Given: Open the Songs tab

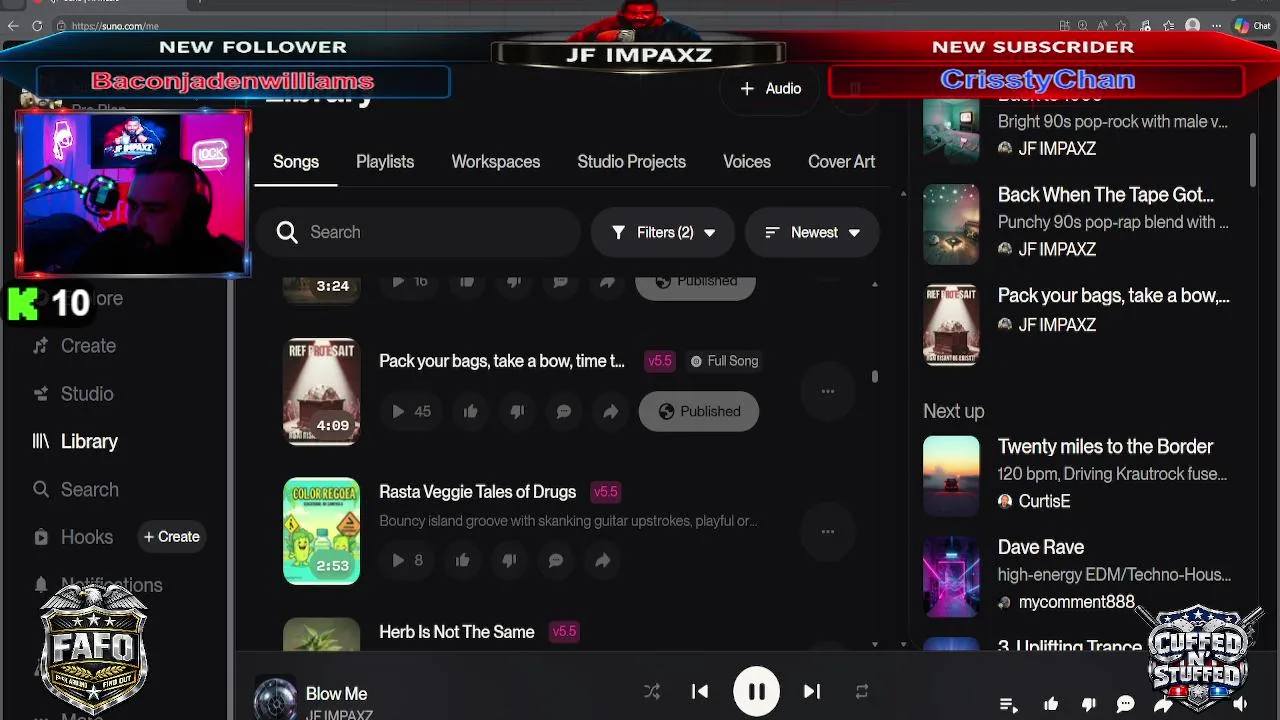Looking at the screenshot, I should (296, 162).
